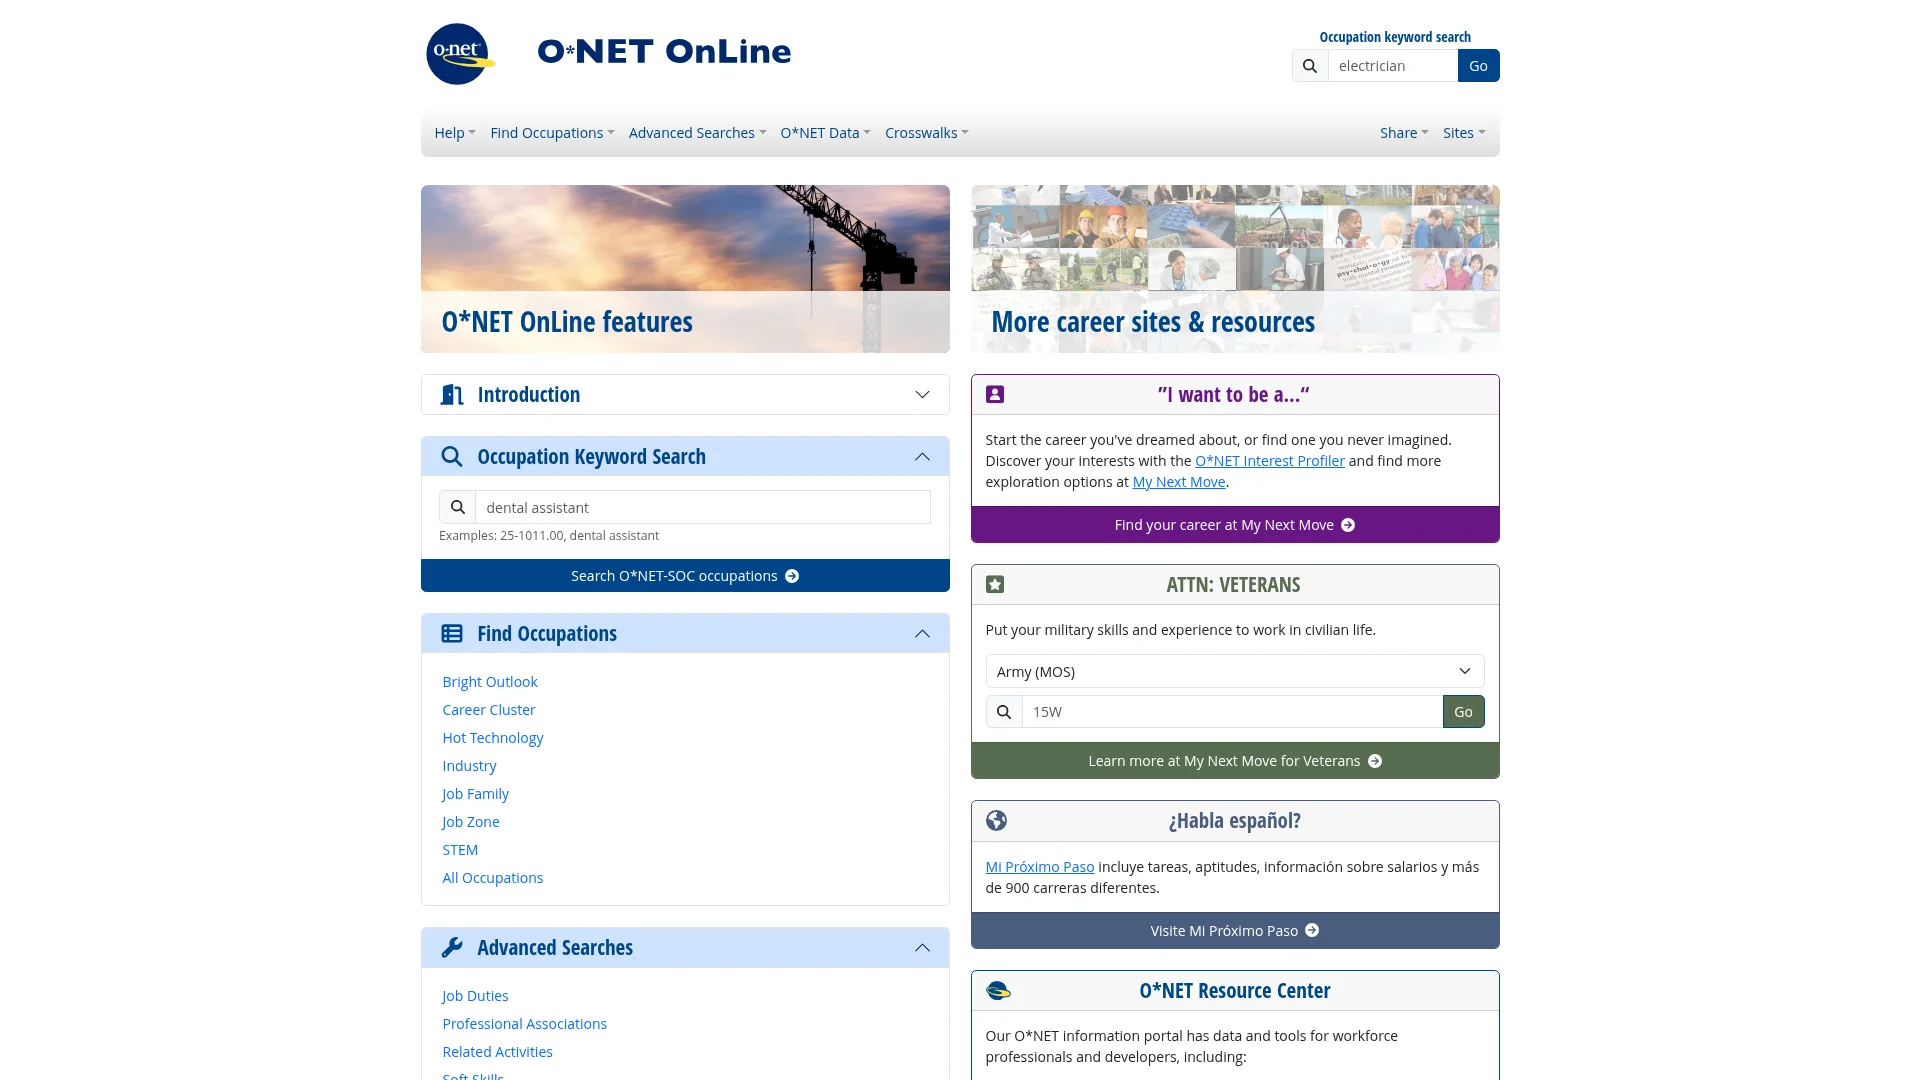This screenshot has width=1920, height=1080.
Task: Open the Related Activities link
Action: point(497,1052)
